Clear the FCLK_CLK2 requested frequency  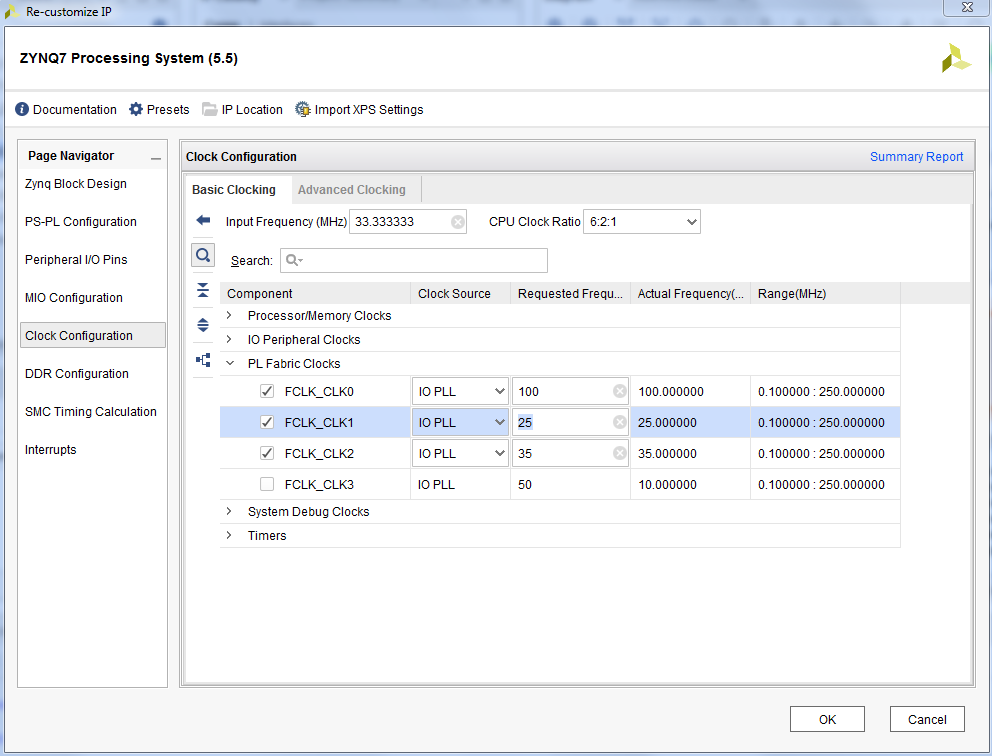[620, 454]
